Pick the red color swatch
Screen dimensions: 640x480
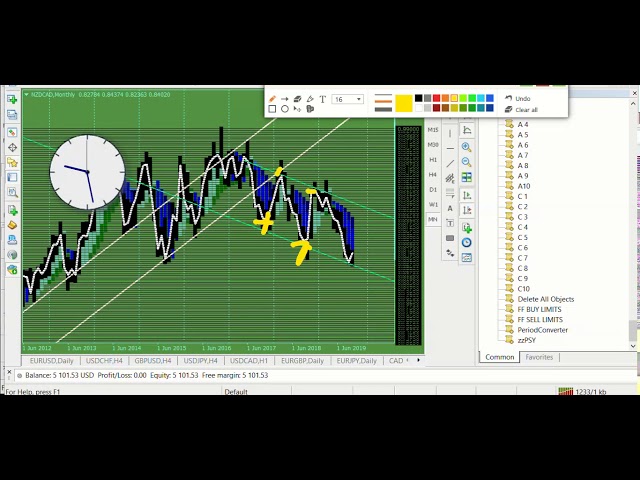pos(436,98)
